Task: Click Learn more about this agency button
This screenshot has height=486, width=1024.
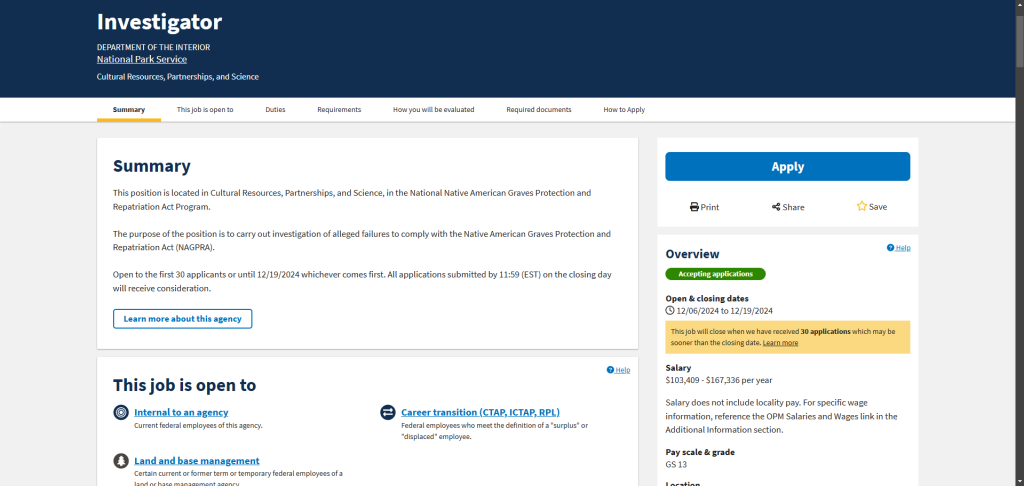Action: click(x=182, y=319)
